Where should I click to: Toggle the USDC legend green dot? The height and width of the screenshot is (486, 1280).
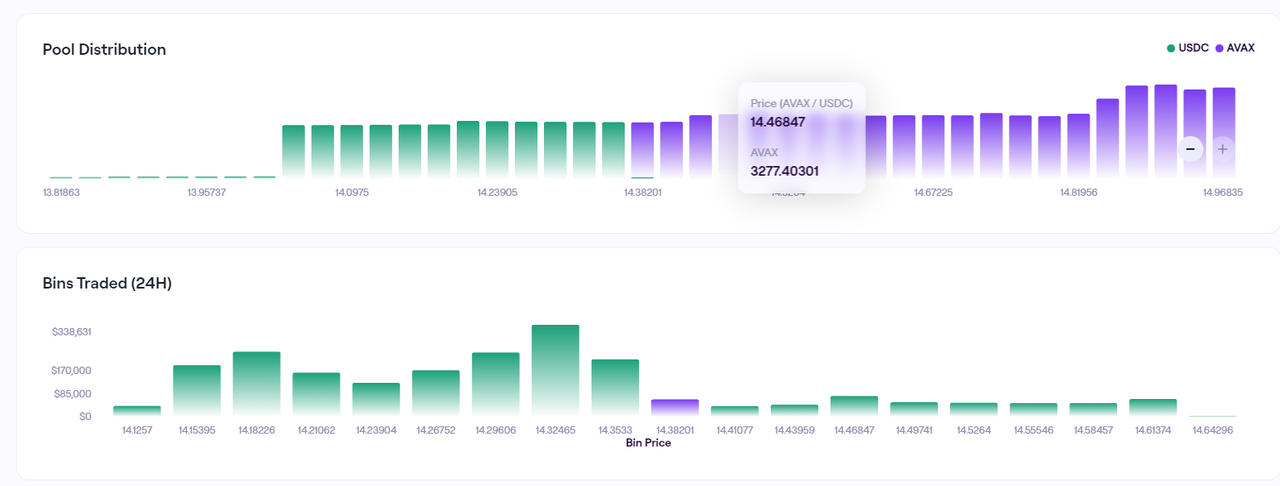[x=1171, y=48]
